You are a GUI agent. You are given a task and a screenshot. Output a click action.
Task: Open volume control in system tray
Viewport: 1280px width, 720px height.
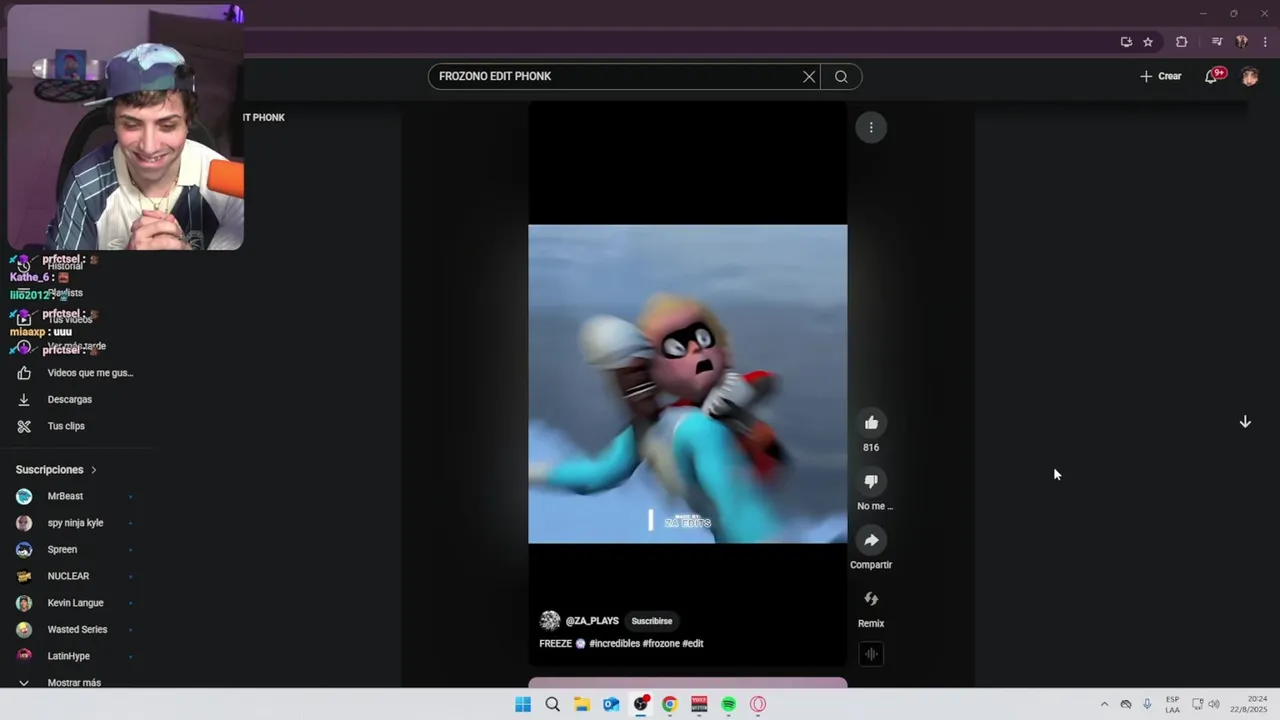(x=1214, y=704)
